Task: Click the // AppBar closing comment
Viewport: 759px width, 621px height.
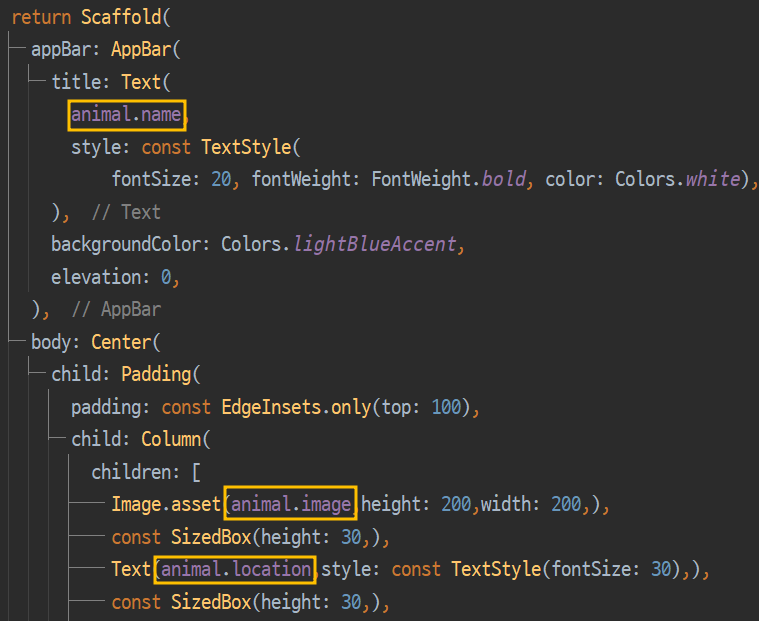Action: 116,310
